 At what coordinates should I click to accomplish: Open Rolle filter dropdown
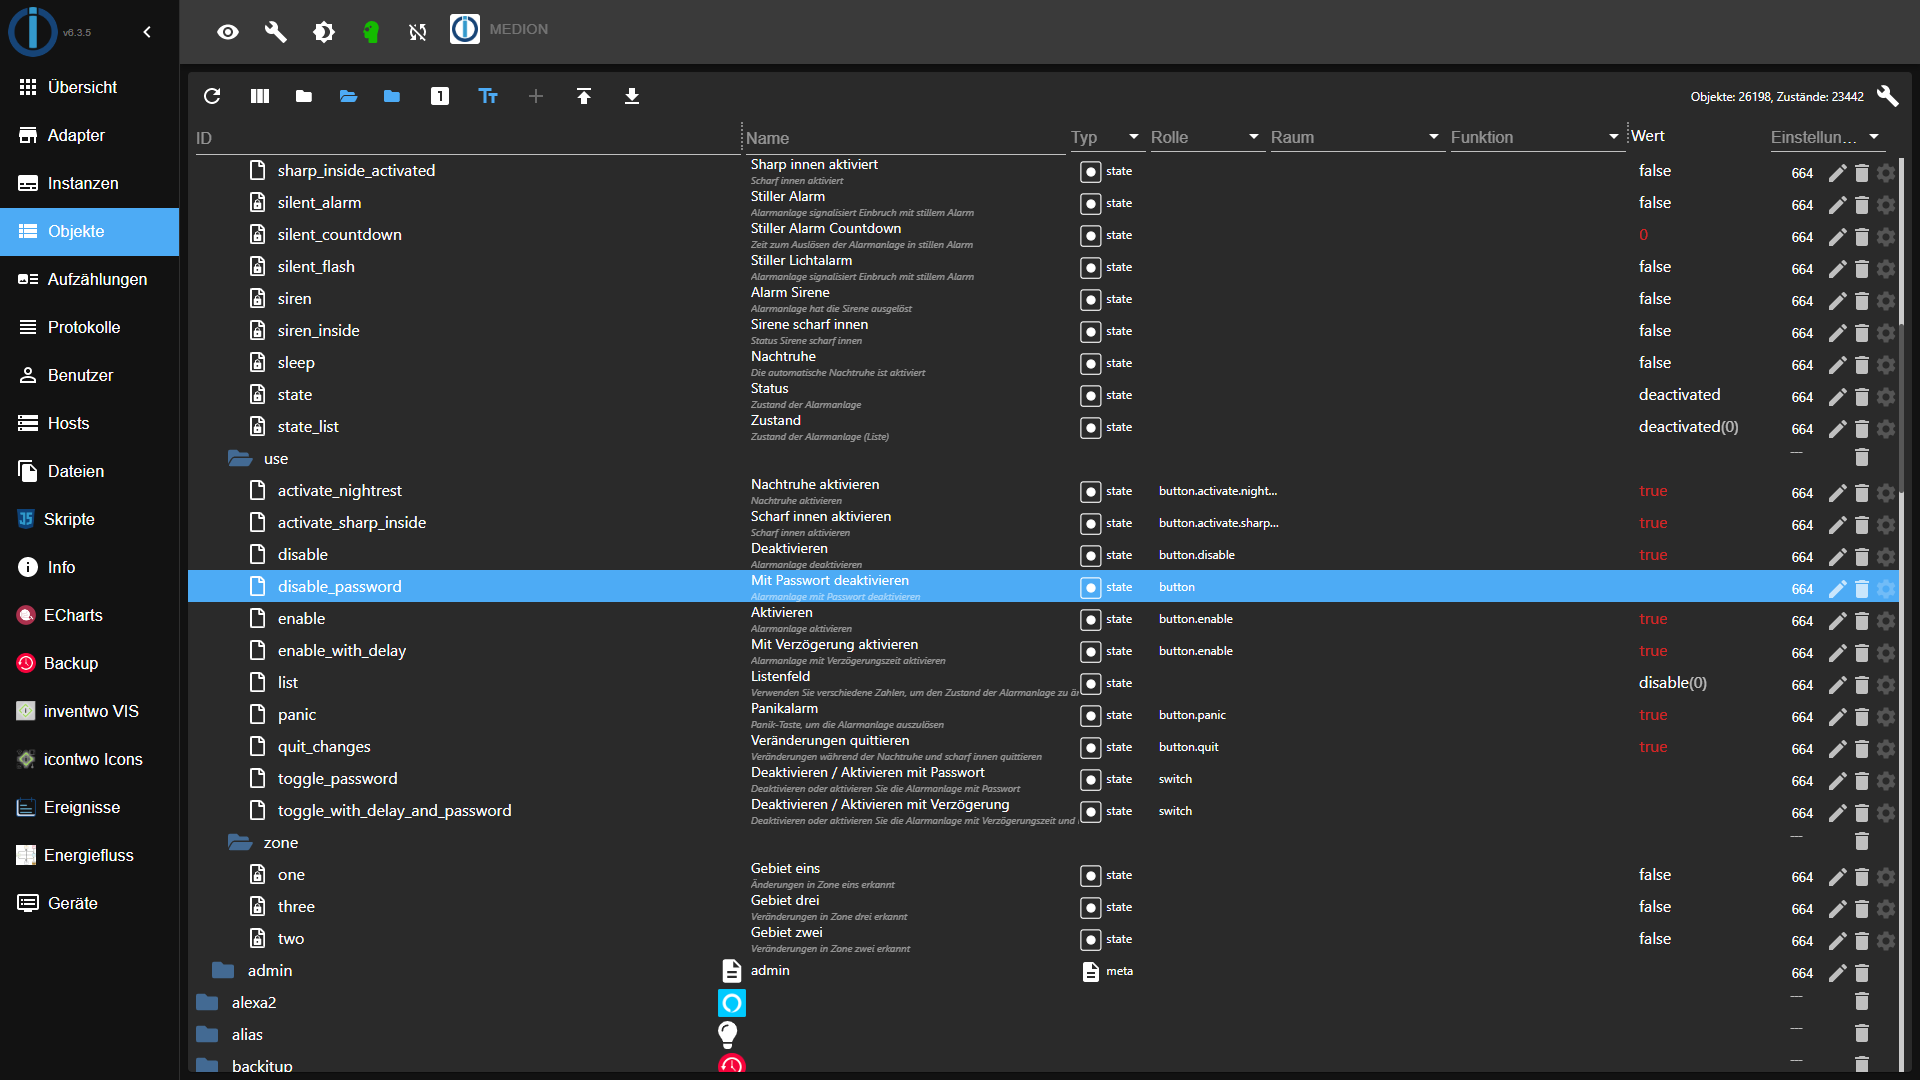[x=1206, y=137]
